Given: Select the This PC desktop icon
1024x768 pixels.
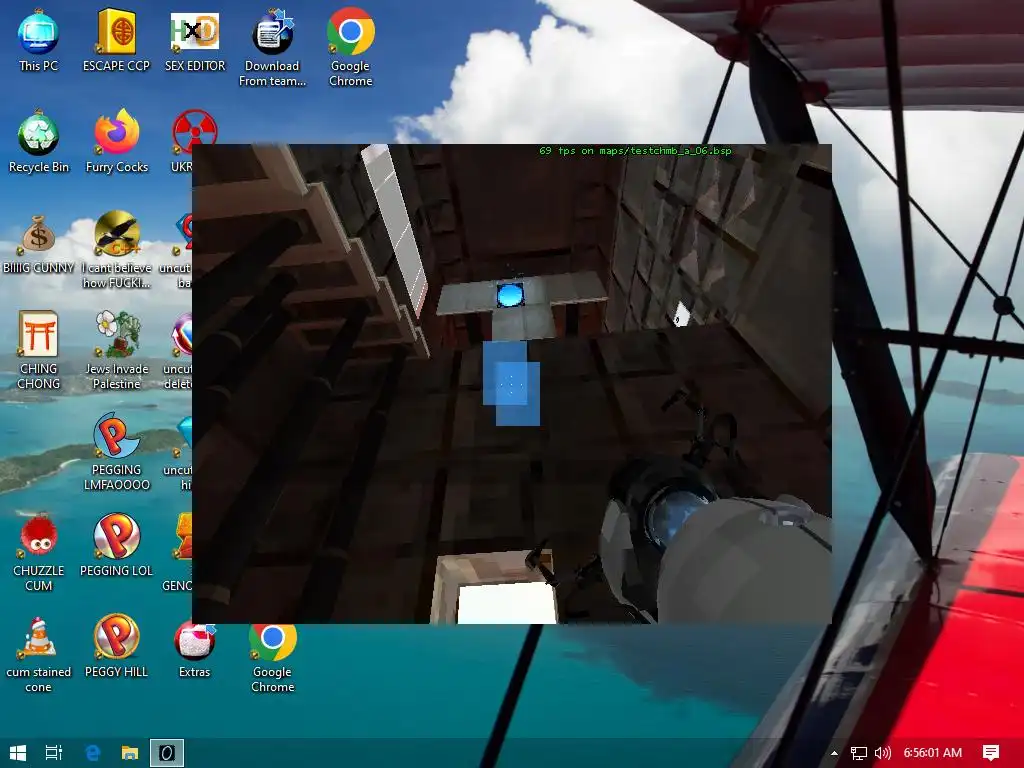Looking at the screenshot, I should click(38, 40).
